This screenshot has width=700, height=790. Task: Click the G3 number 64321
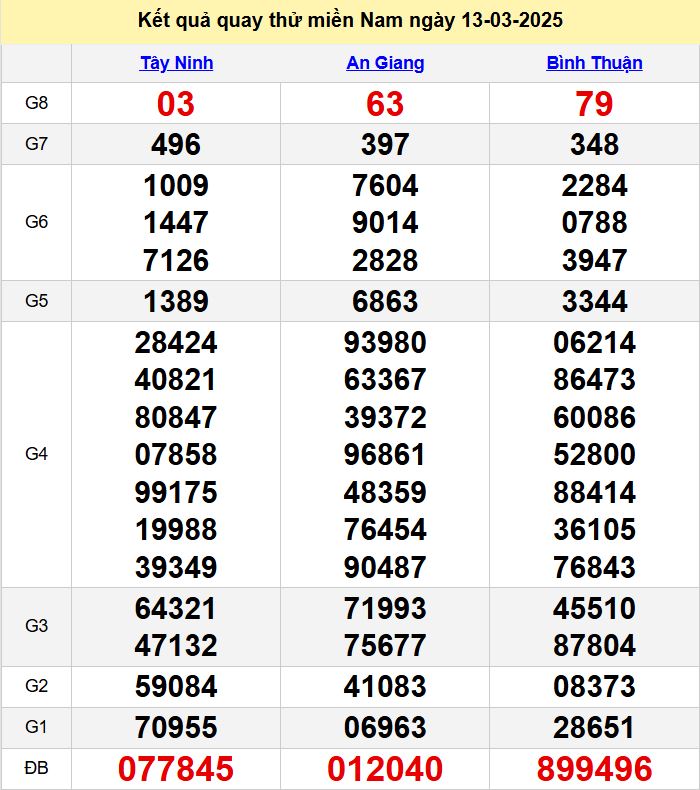pyautogui.click(x=176, y=608)
